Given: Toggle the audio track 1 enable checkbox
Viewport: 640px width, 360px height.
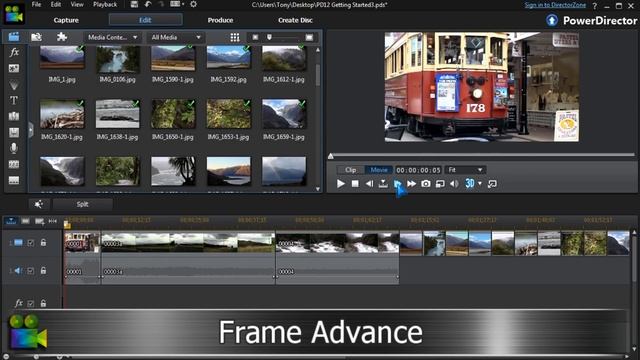Looking at the screenshot, I should pyautogui.click(x=31, y=271).
